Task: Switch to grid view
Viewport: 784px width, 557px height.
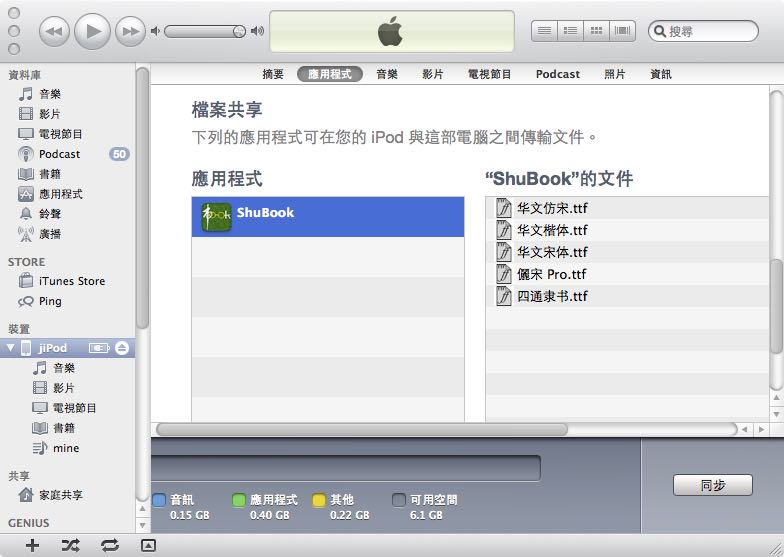Action: coord(597,31)
